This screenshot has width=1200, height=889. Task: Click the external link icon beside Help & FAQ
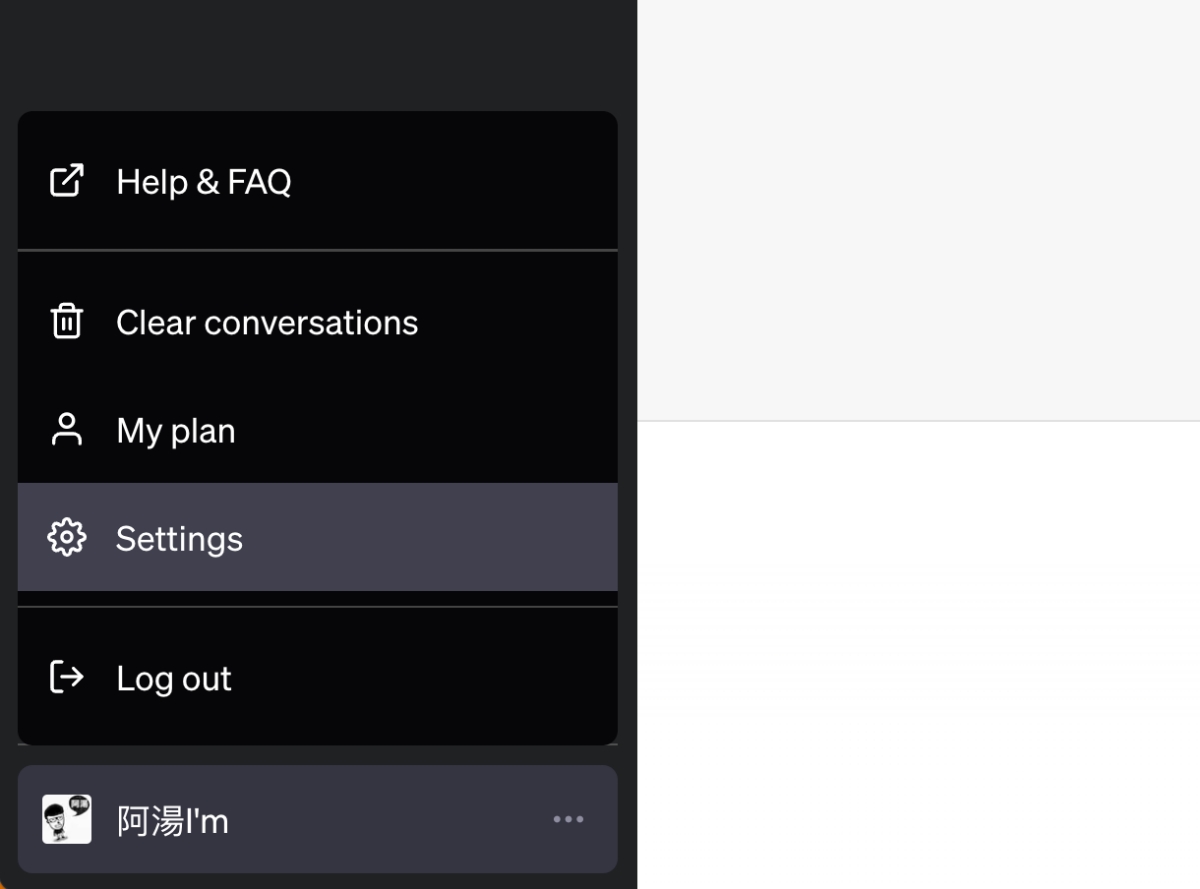click(66, 181)
